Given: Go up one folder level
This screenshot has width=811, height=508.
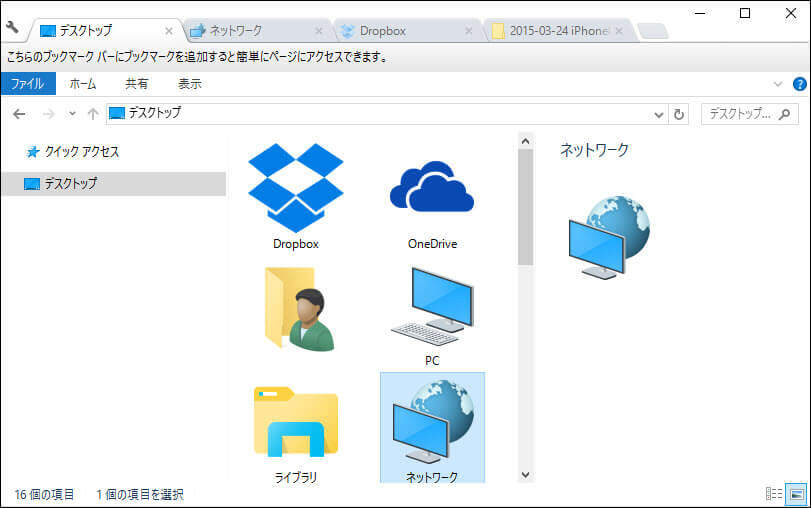Looking at the screenshot, I should click(93, 114).
